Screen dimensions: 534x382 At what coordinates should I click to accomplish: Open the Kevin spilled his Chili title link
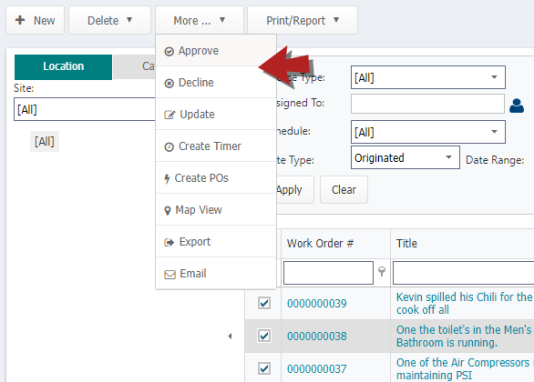(464, 303)
